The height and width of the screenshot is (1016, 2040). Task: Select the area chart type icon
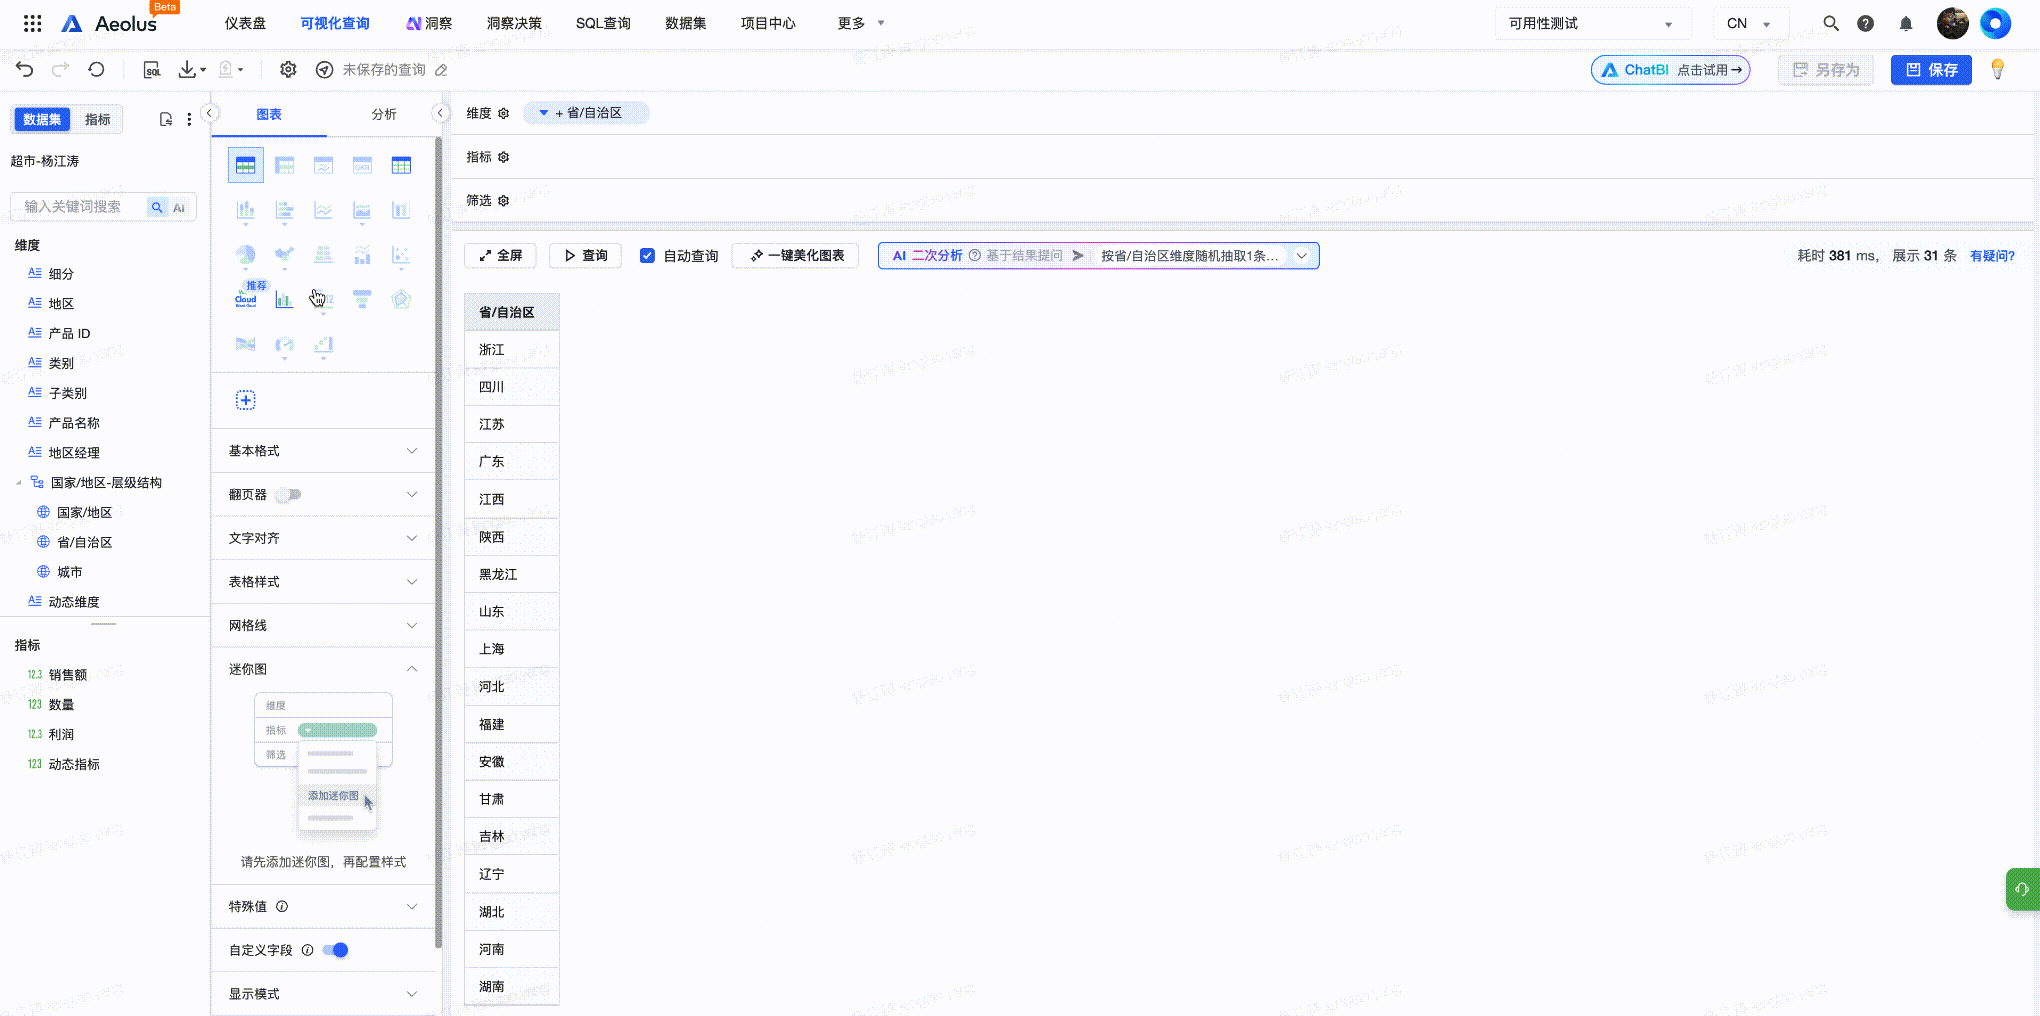[x=362, y=210]
